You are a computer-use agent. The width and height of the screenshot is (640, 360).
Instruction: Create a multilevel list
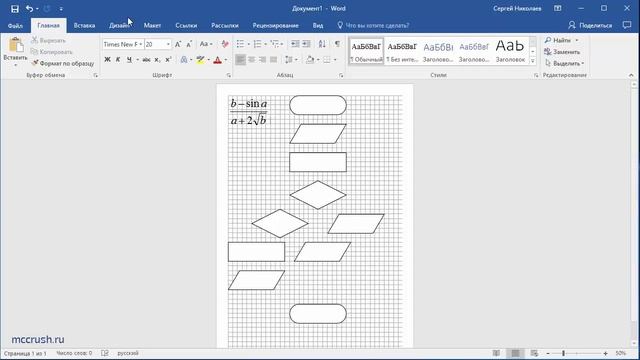click(275, 44)
